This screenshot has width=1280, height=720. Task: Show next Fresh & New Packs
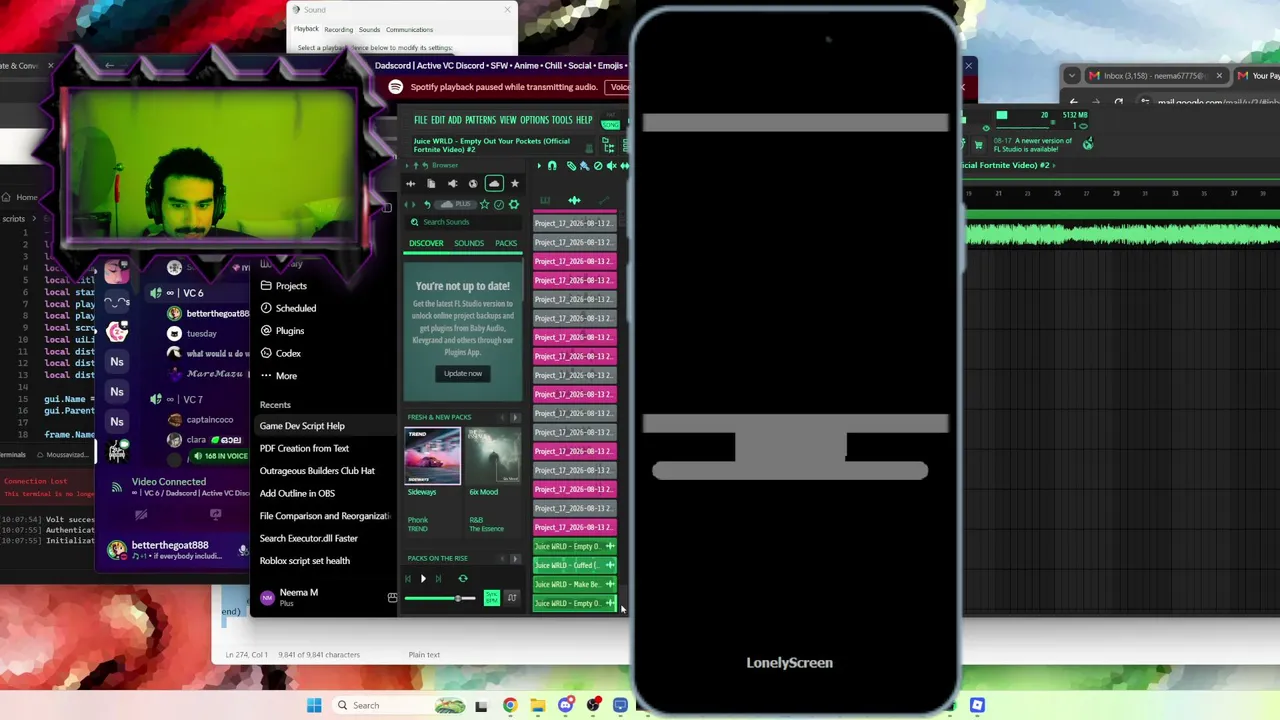515,417
